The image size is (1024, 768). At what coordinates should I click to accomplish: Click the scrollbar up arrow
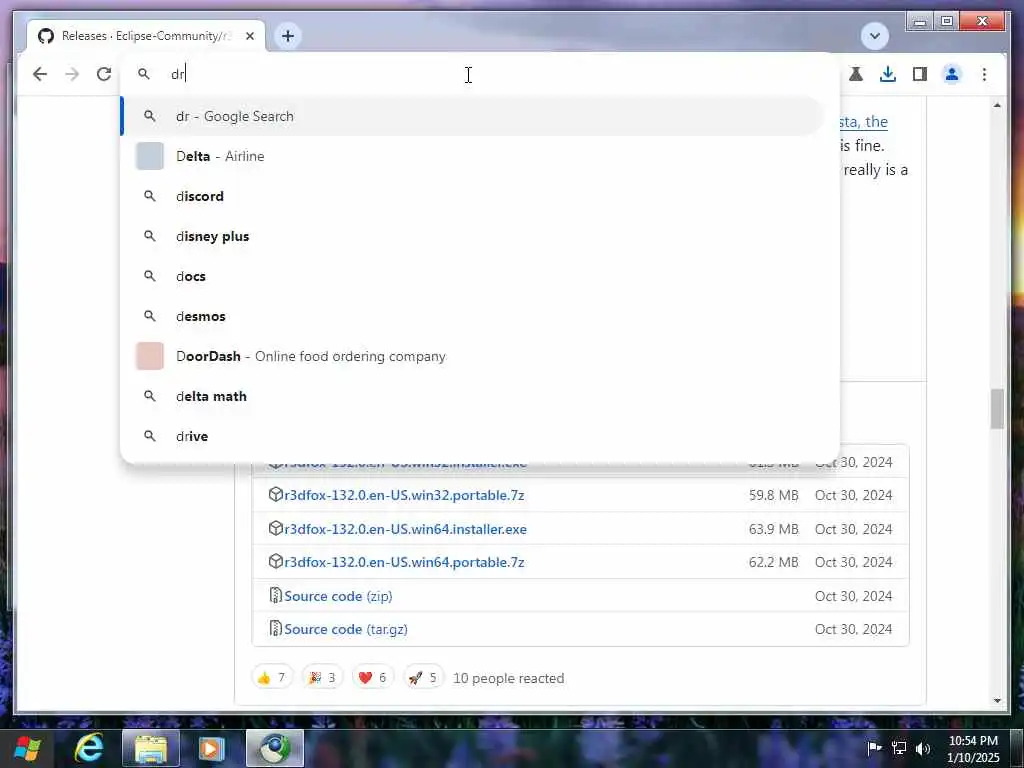click(x=997, y=105)
